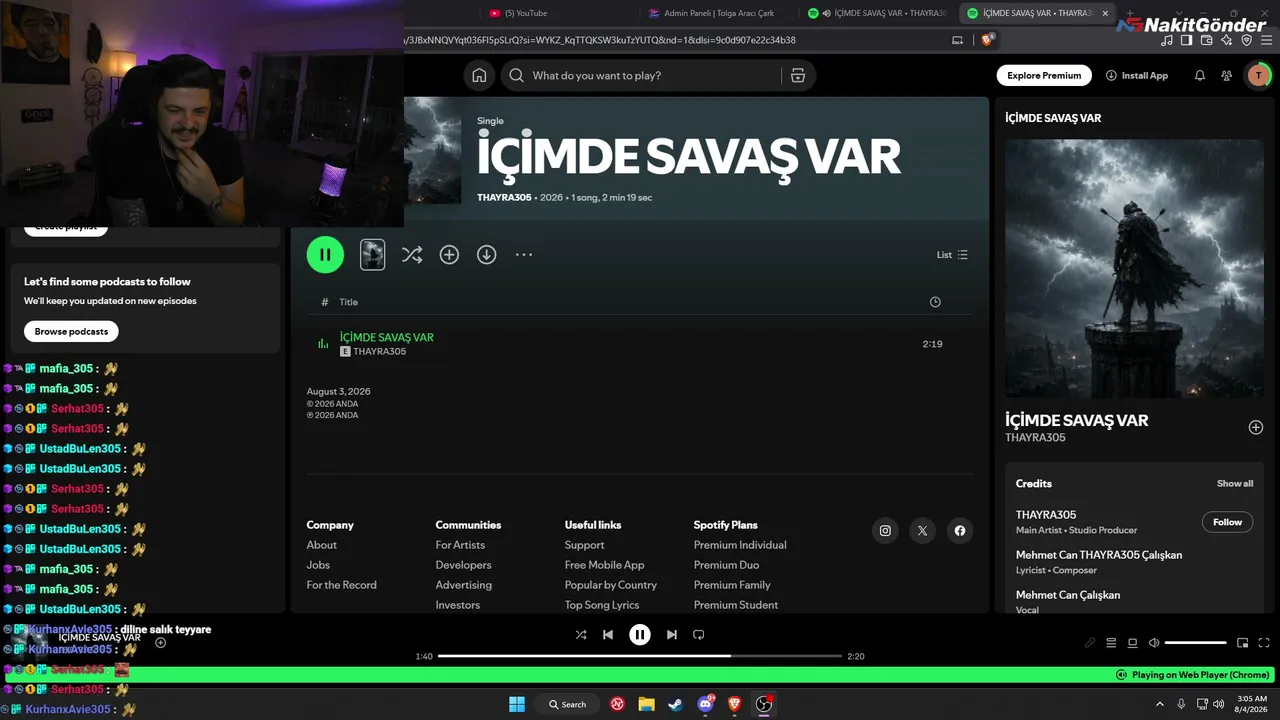Mute using the speaker icon in player
Viewport: 1280px width, 720px height.
[1154, 643]
